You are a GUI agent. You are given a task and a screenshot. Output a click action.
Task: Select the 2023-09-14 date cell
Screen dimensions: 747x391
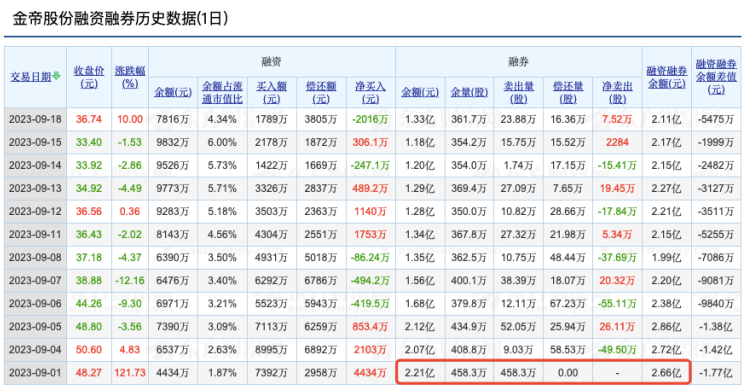coord(35,165)
